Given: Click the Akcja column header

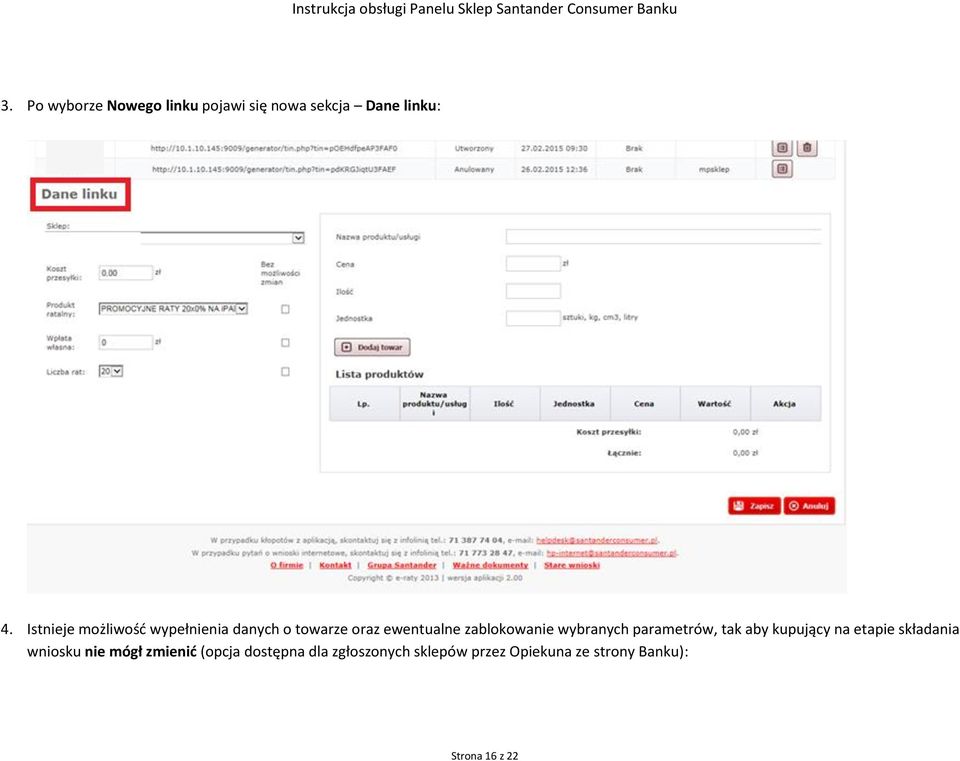Looking at the screenshot, I should [x=786, y=403].
